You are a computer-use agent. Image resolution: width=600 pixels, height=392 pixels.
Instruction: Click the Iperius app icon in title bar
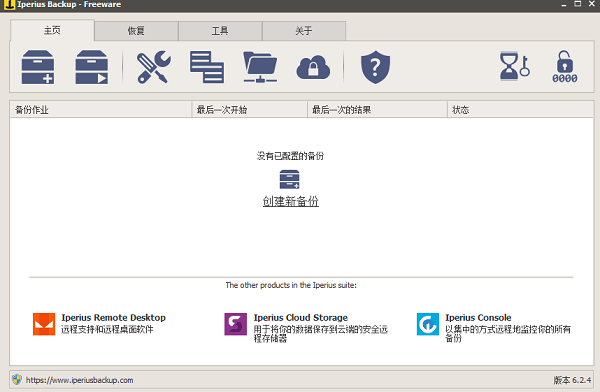(9, 5)
